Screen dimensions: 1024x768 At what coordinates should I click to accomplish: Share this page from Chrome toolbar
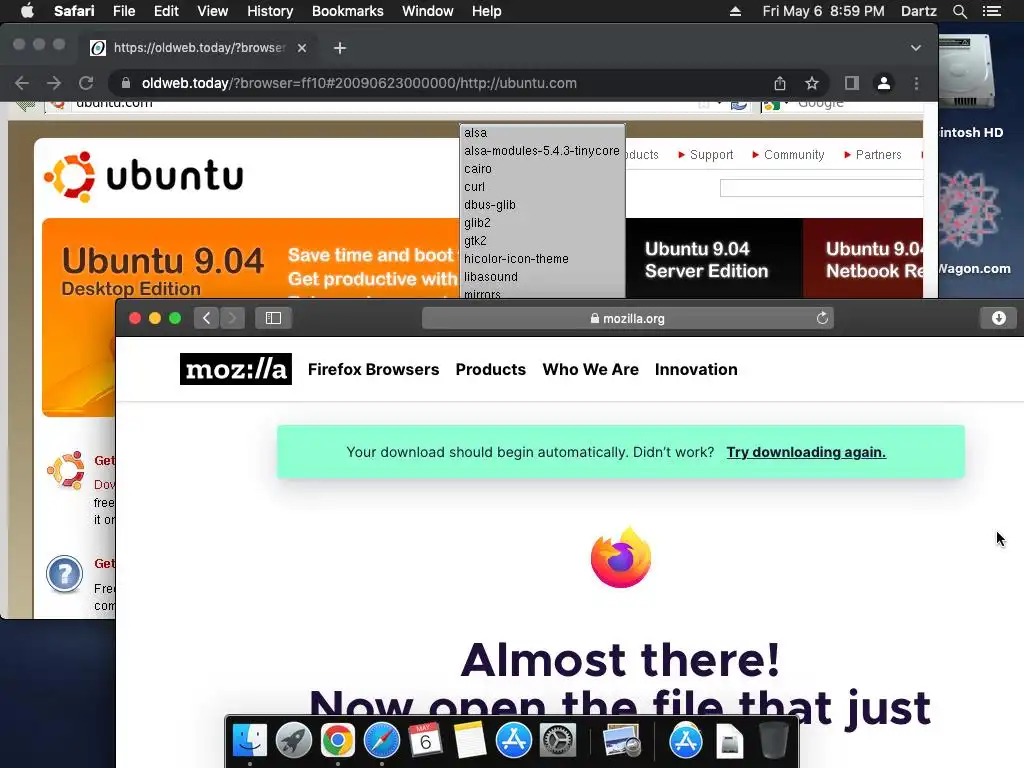tap(780, 83)
